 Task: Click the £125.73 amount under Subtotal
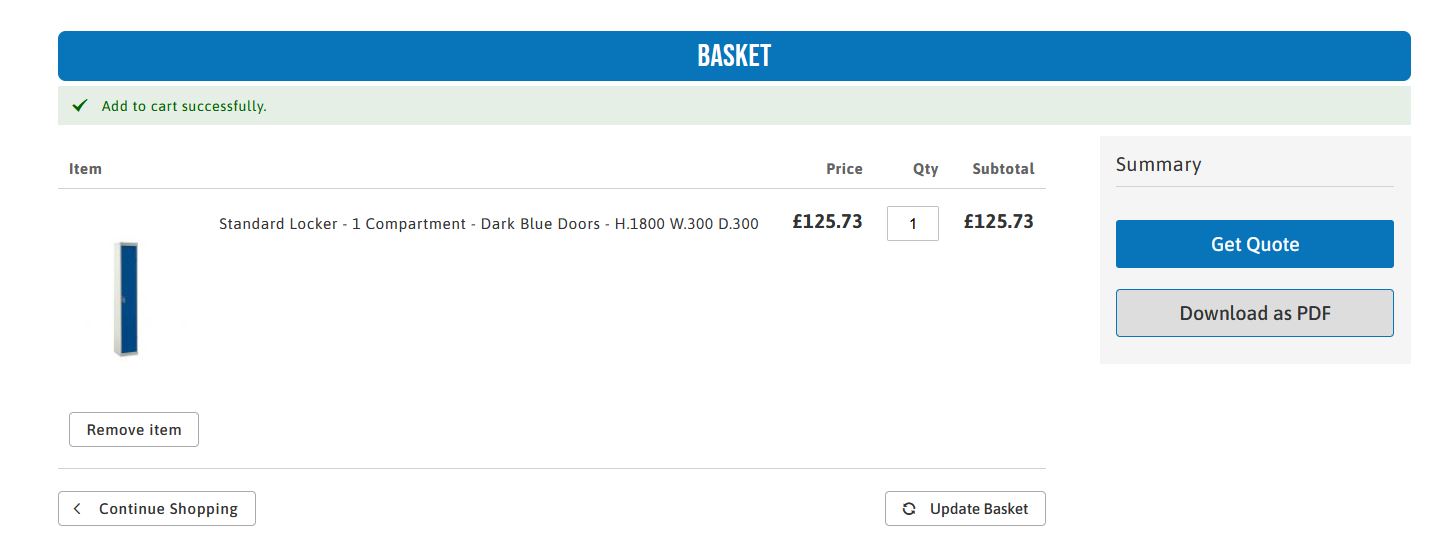[998, 222]
